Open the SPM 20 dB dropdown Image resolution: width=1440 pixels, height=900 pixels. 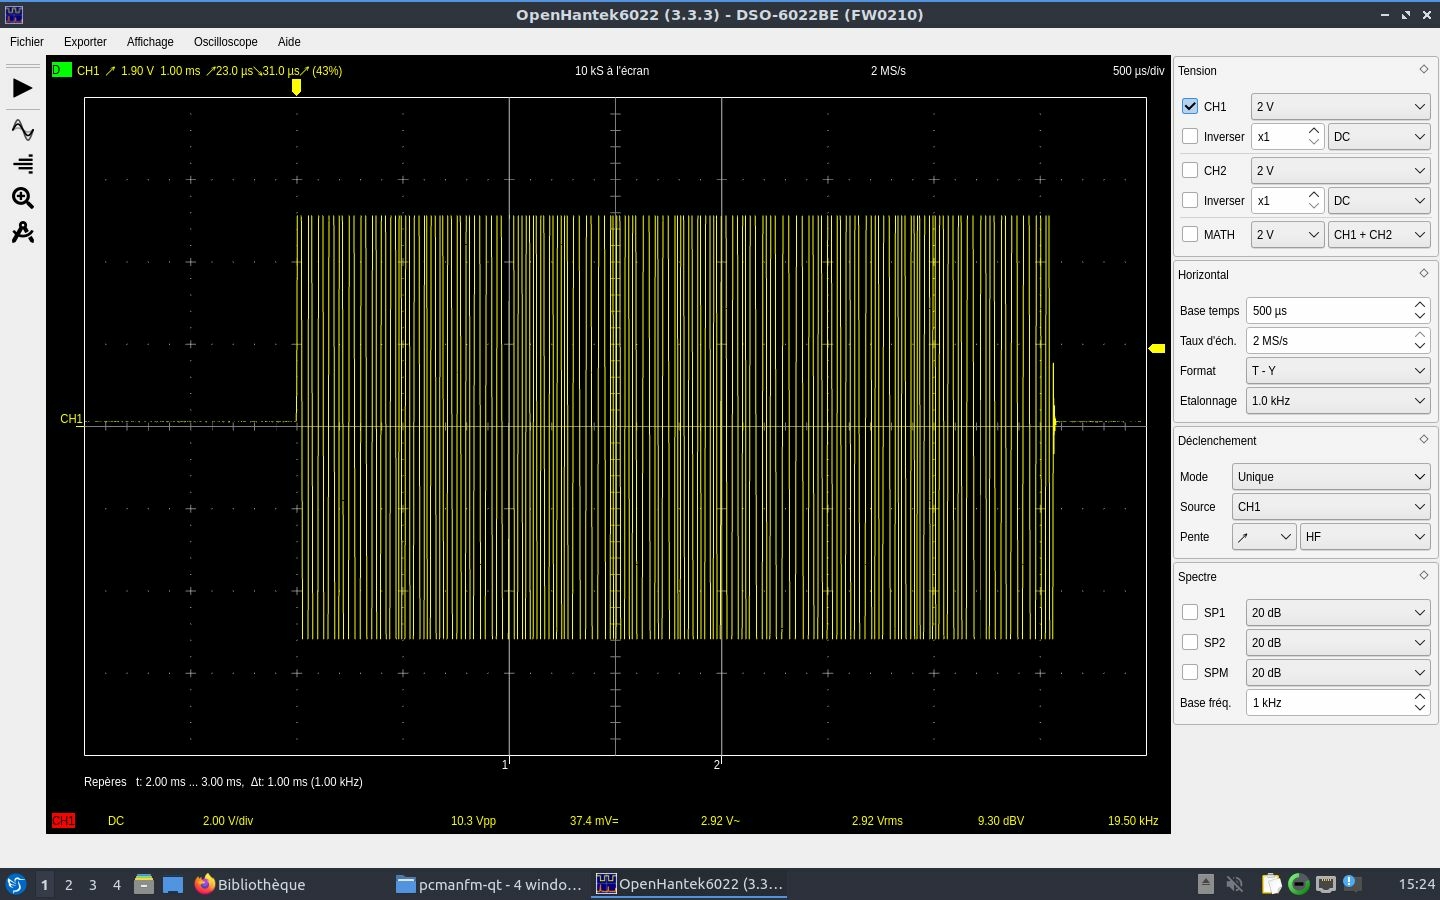pyautogui.click(x=1338, y=672)
